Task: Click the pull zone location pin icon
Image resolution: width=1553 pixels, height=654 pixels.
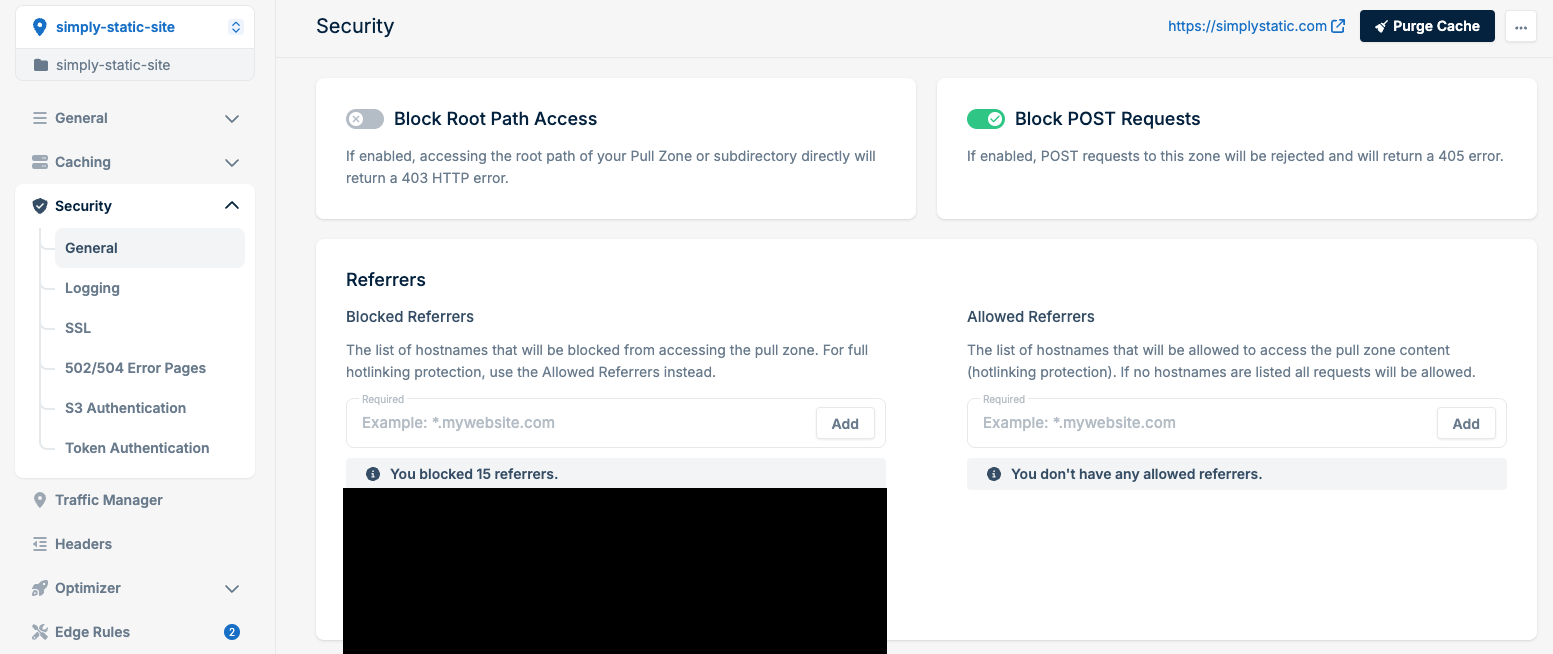Action: coord(39,26)
